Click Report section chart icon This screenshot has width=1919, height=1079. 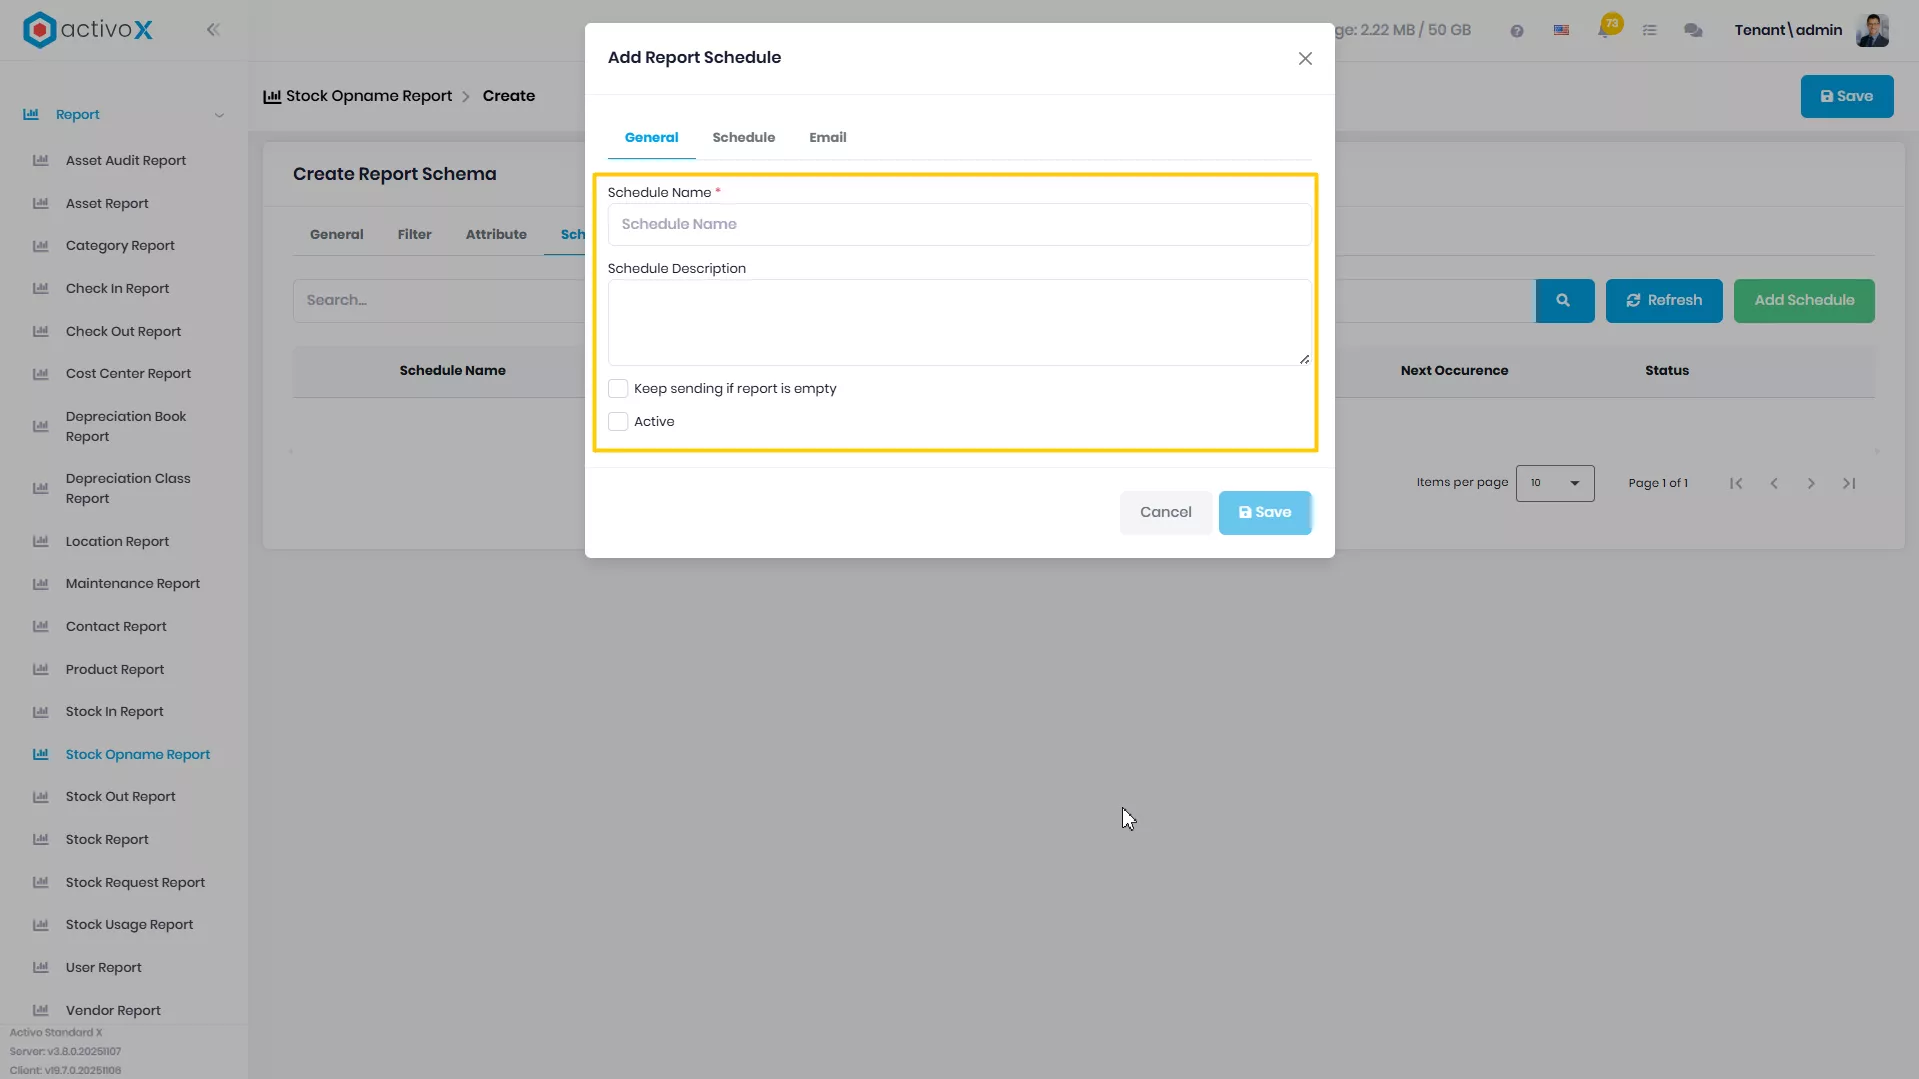(31, 114)
